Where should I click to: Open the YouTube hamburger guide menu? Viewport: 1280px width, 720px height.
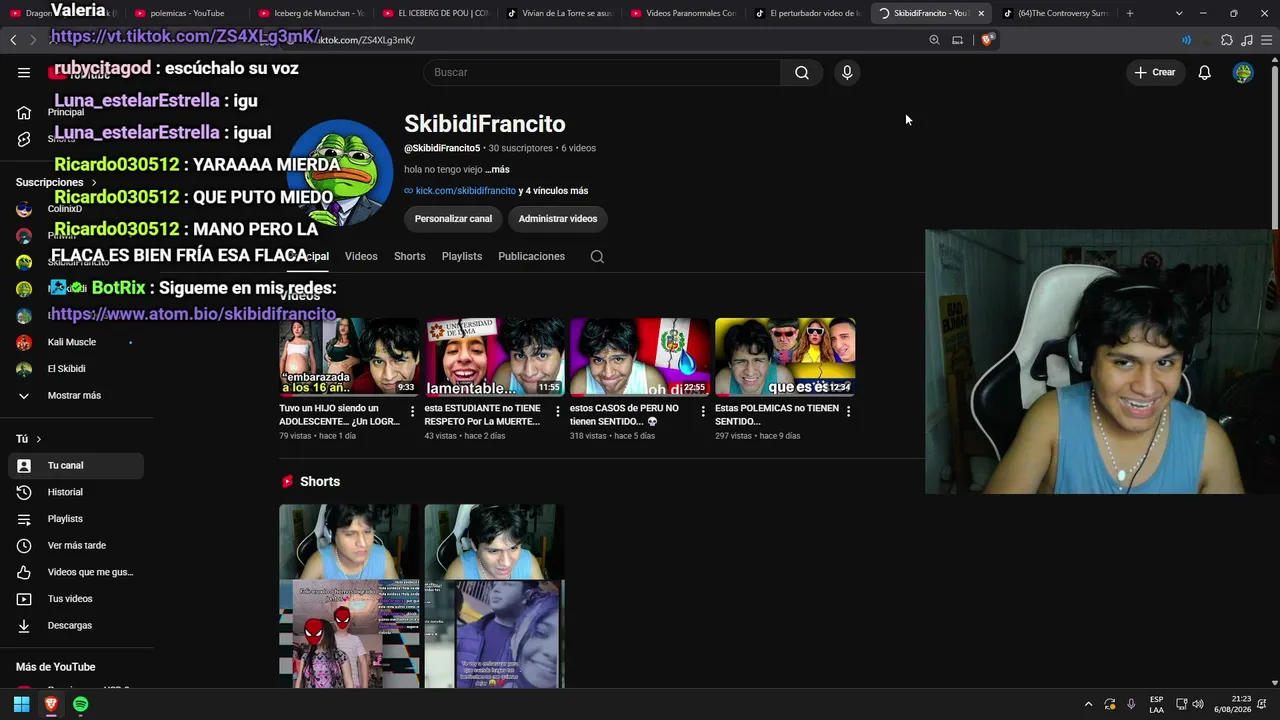pyautogui.click(x=24, y=72)
